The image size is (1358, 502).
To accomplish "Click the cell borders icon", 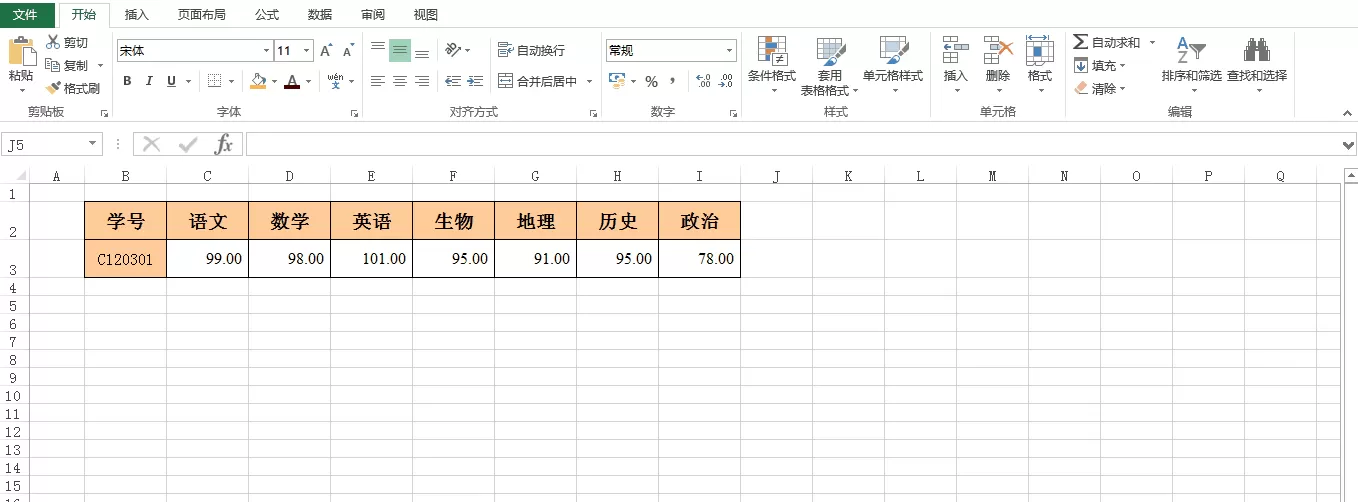I will [214, 81].
